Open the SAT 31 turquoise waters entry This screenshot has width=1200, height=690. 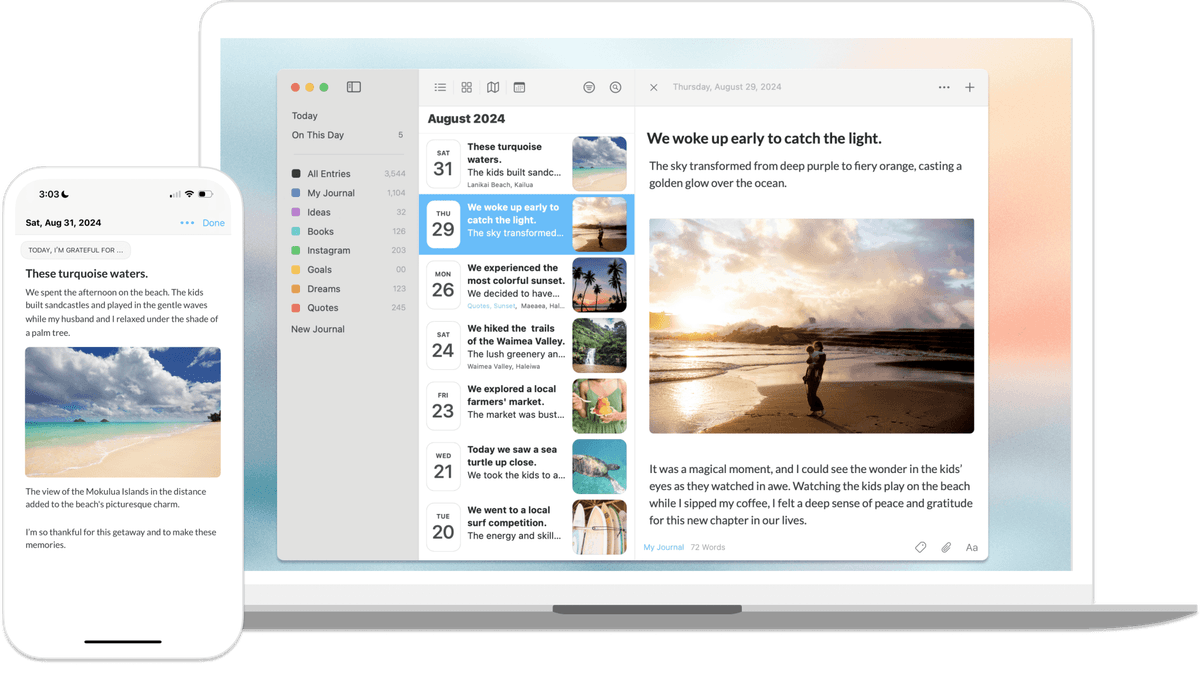pyautogui.click(x=527, y=164)
